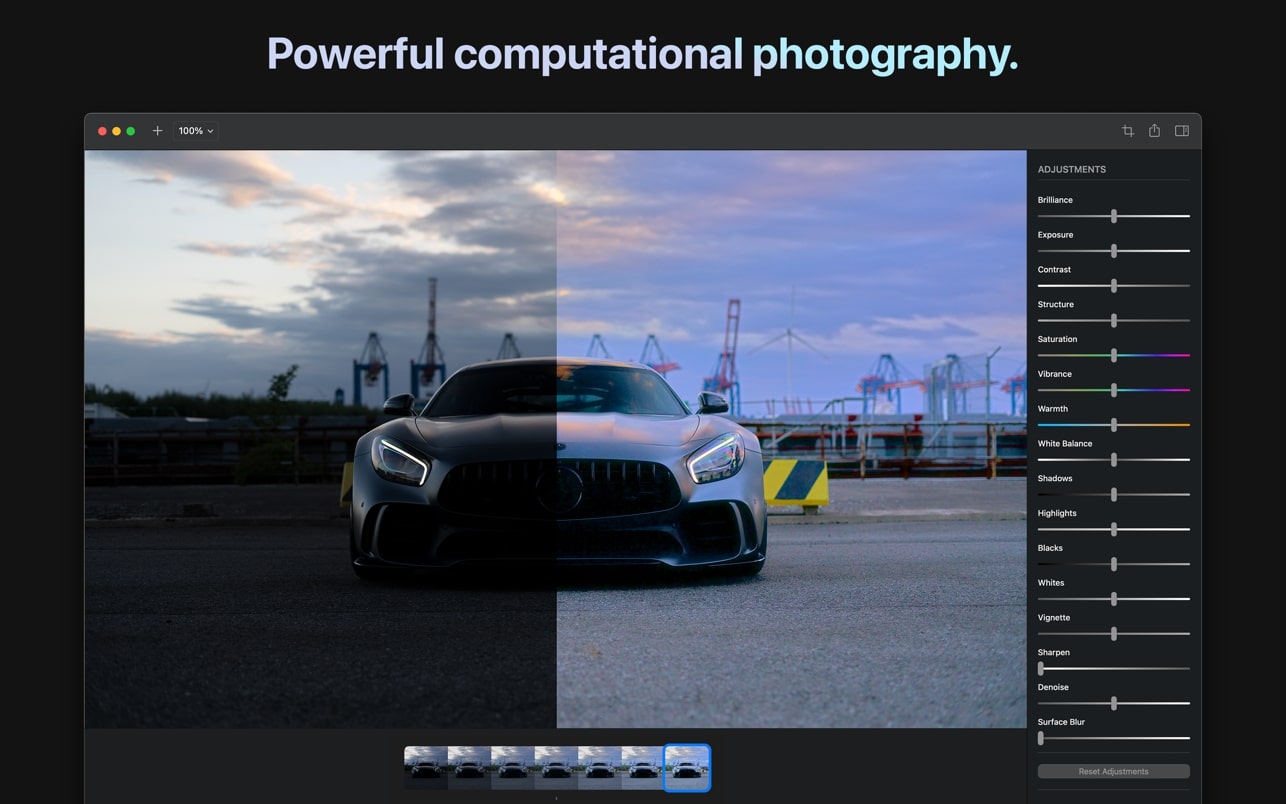Click the Brilliance slider handle
This screenshot has height=804, width=1286.
pos(1113,216)
